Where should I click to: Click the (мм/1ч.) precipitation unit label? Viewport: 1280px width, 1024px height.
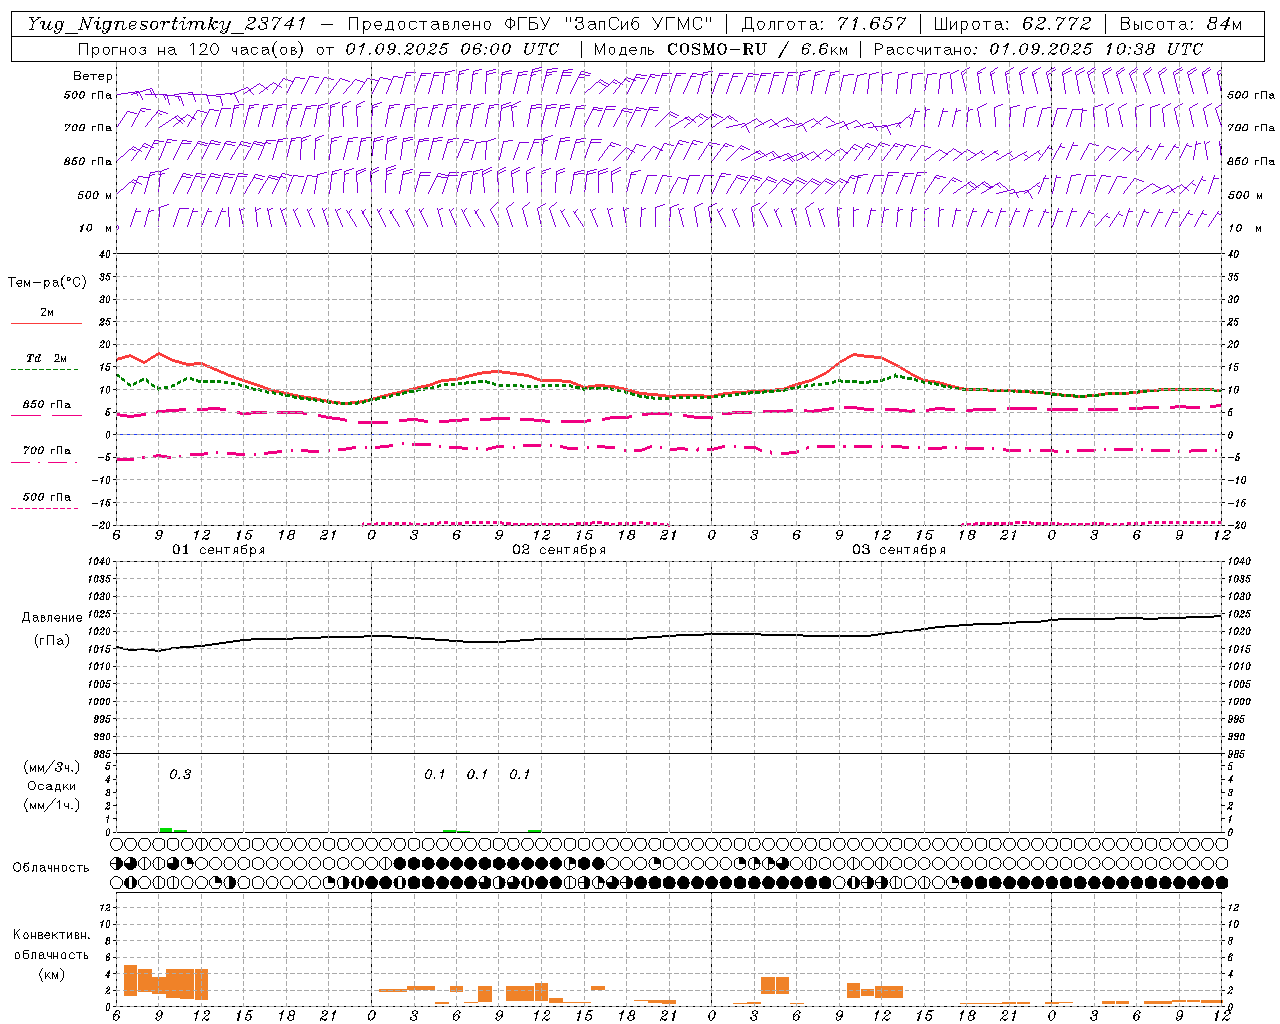(52, 805)
